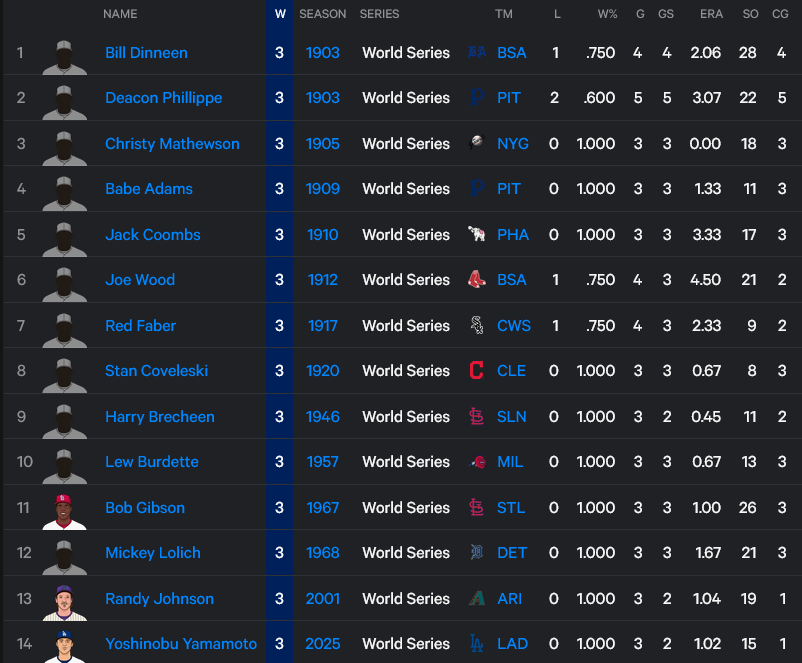Open Deacon Phillippe's player page
The height and width of the screenshot is (663, 802).
pyautogui.click(x=164, y=98)
